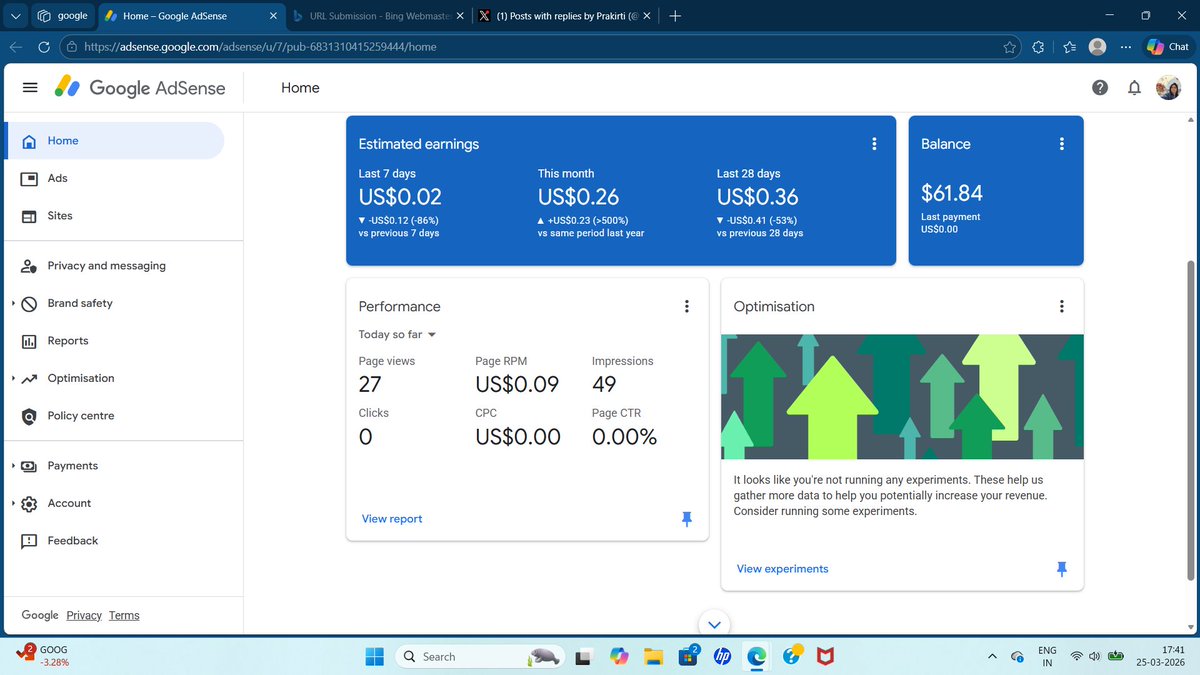Open Optimisation card three-dot menu
Screen dimensions: 1200x675
point(1062,307)
